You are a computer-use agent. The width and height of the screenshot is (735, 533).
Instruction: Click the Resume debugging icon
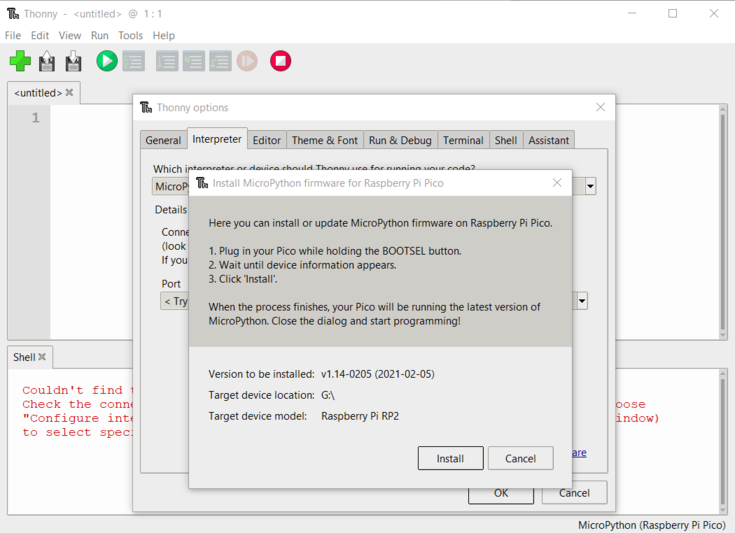click(247, 61)
